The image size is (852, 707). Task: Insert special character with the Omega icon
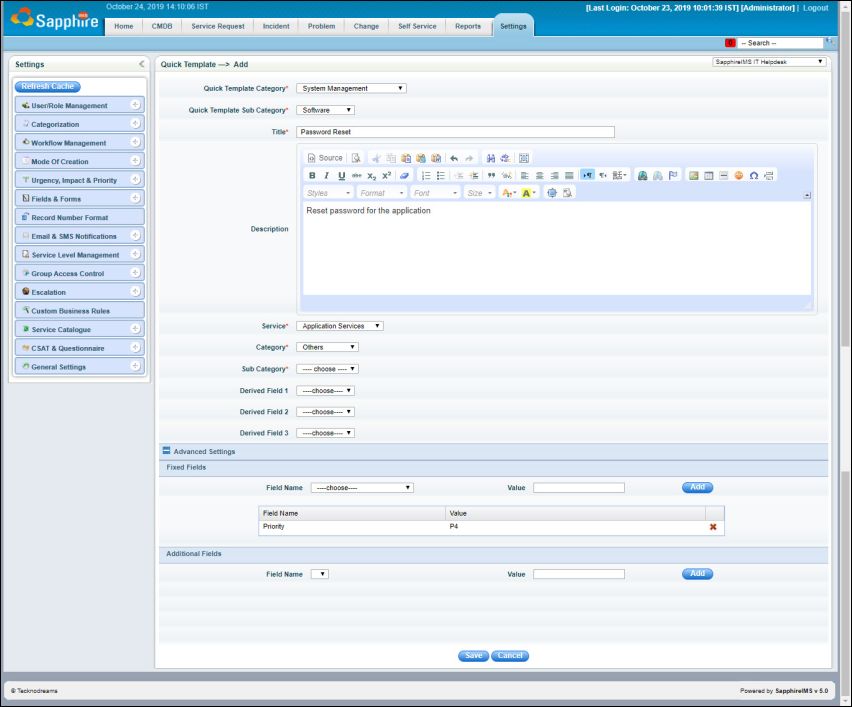coord(753,175)
